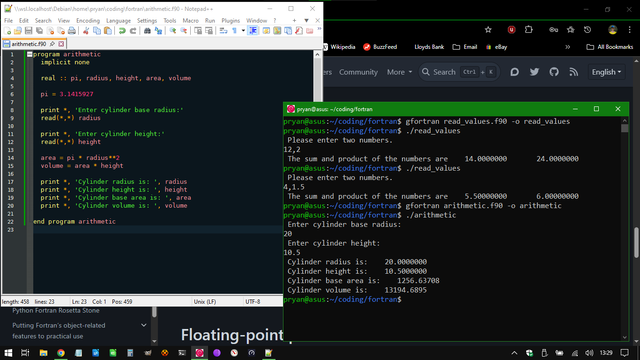Click the website Search box
The height and width of the screenshot is (360, 640).
[459, 72]
